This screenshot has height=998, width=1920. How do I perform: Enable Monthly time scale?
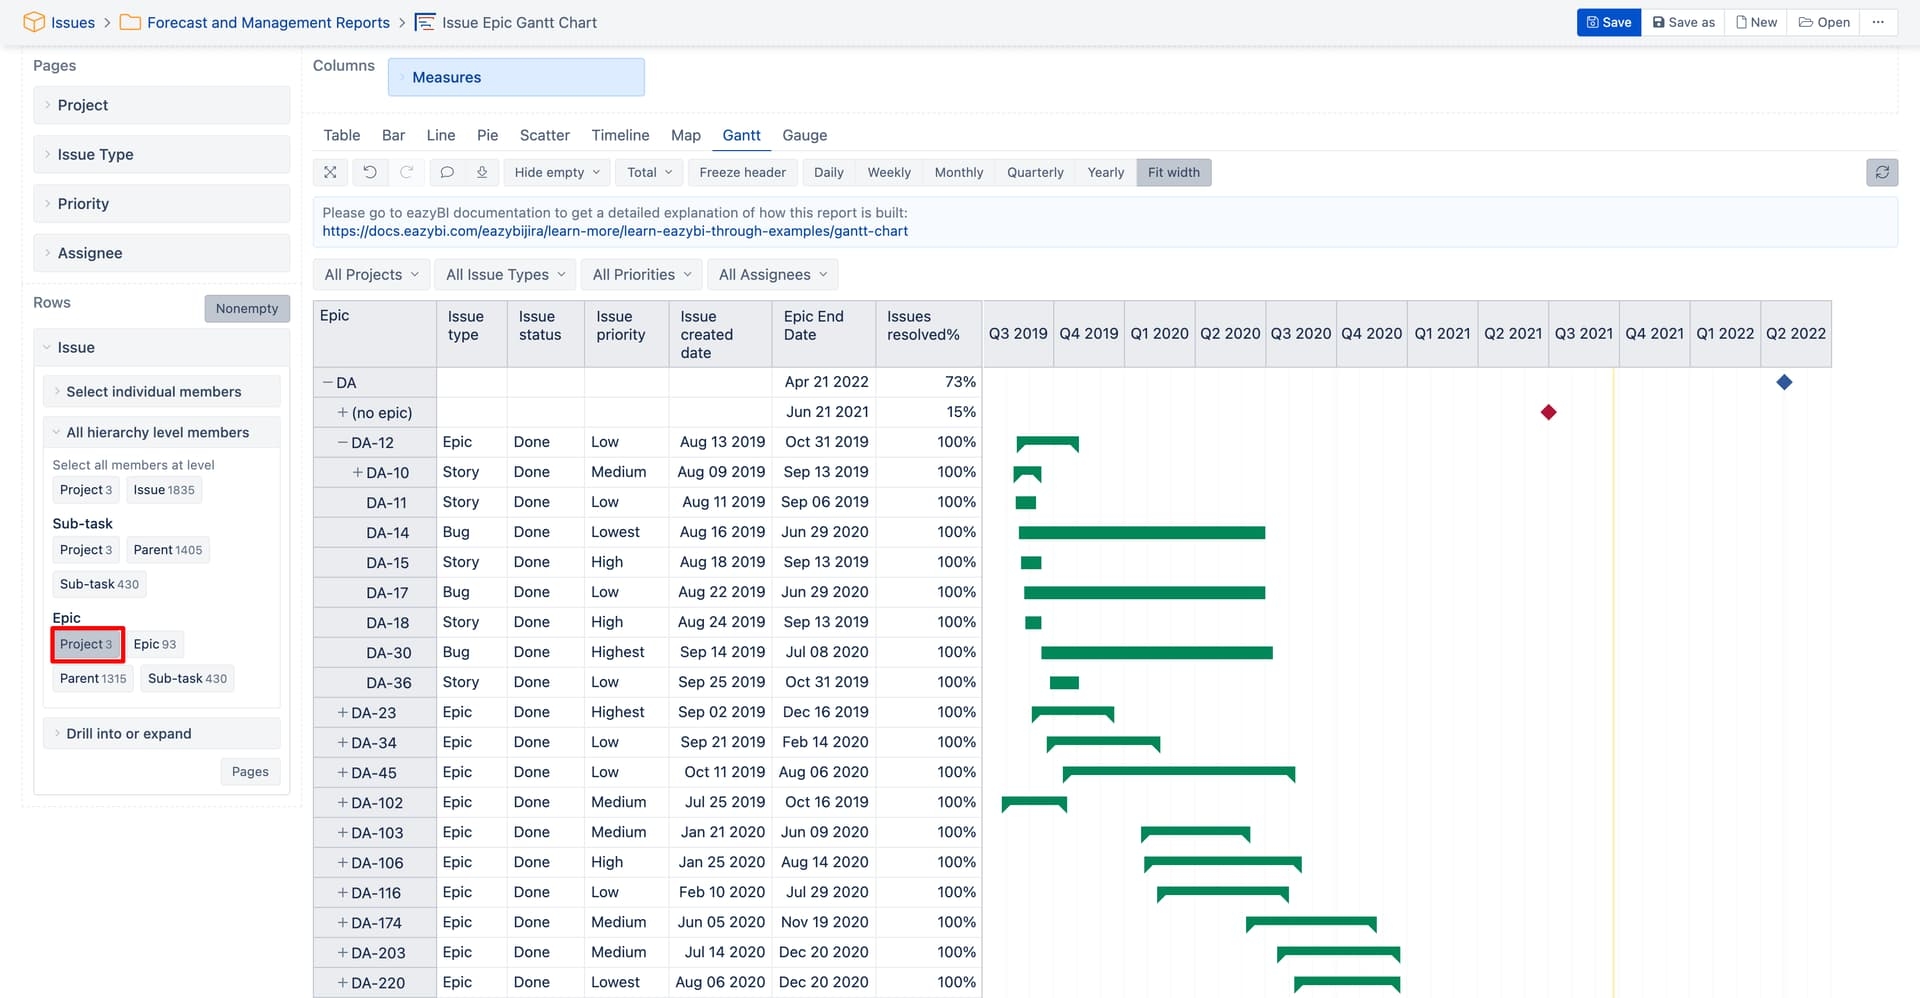pyautogui.click(x=958, y=172)
